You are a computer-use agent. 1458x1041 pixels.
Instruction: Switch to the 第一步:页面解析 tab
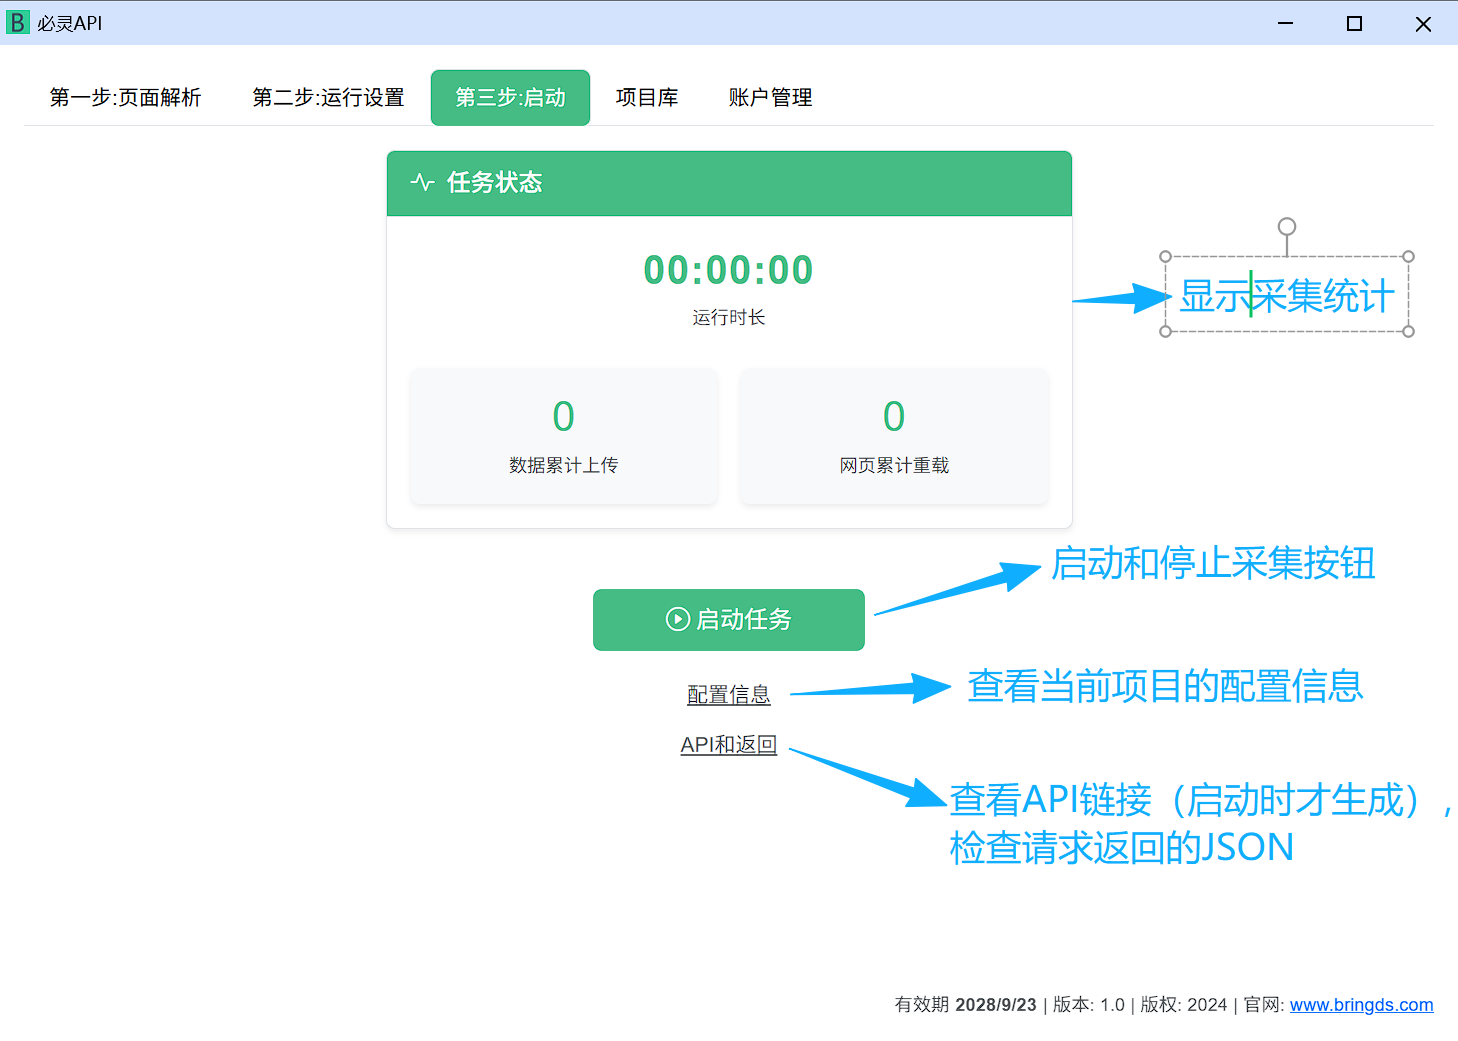click(x=126, y=97)
